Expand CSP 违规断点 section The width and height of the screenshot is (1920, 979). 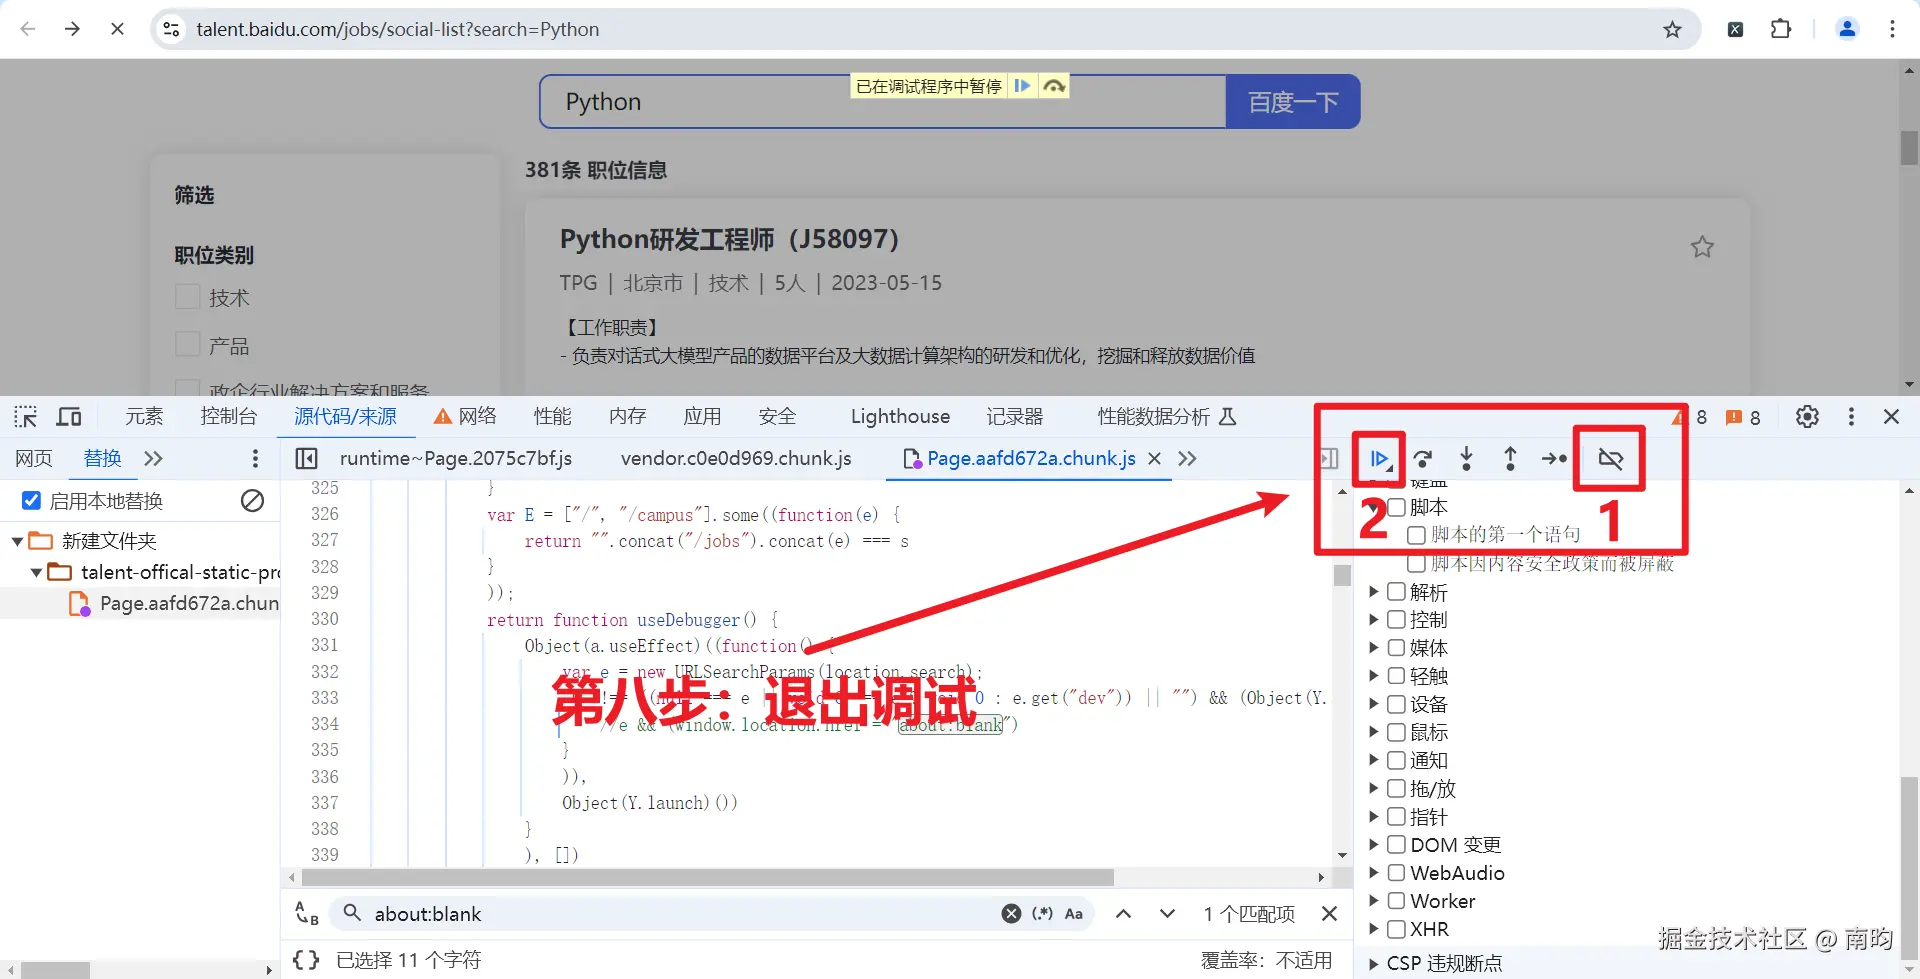[1374, 963]
